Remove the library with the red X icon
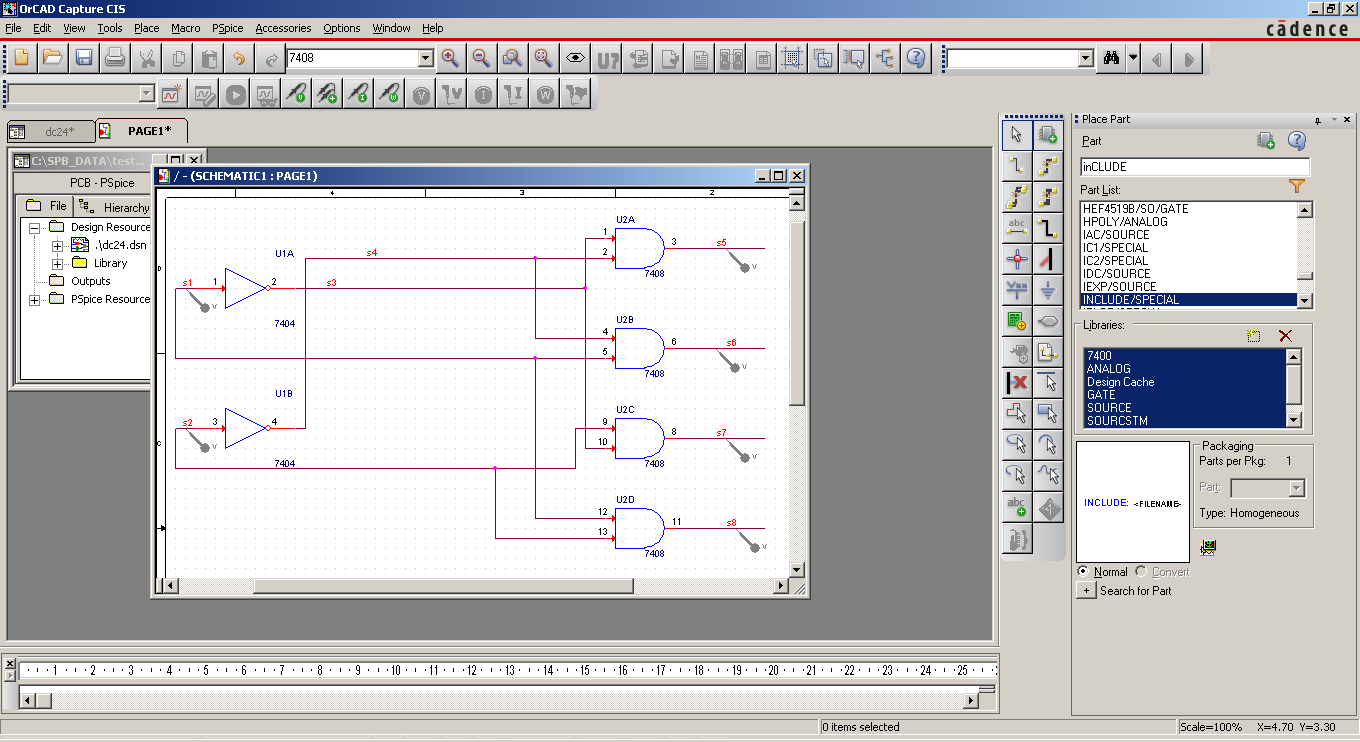The height and width of the screenshot is (742, 1360). coord(1286,337)
